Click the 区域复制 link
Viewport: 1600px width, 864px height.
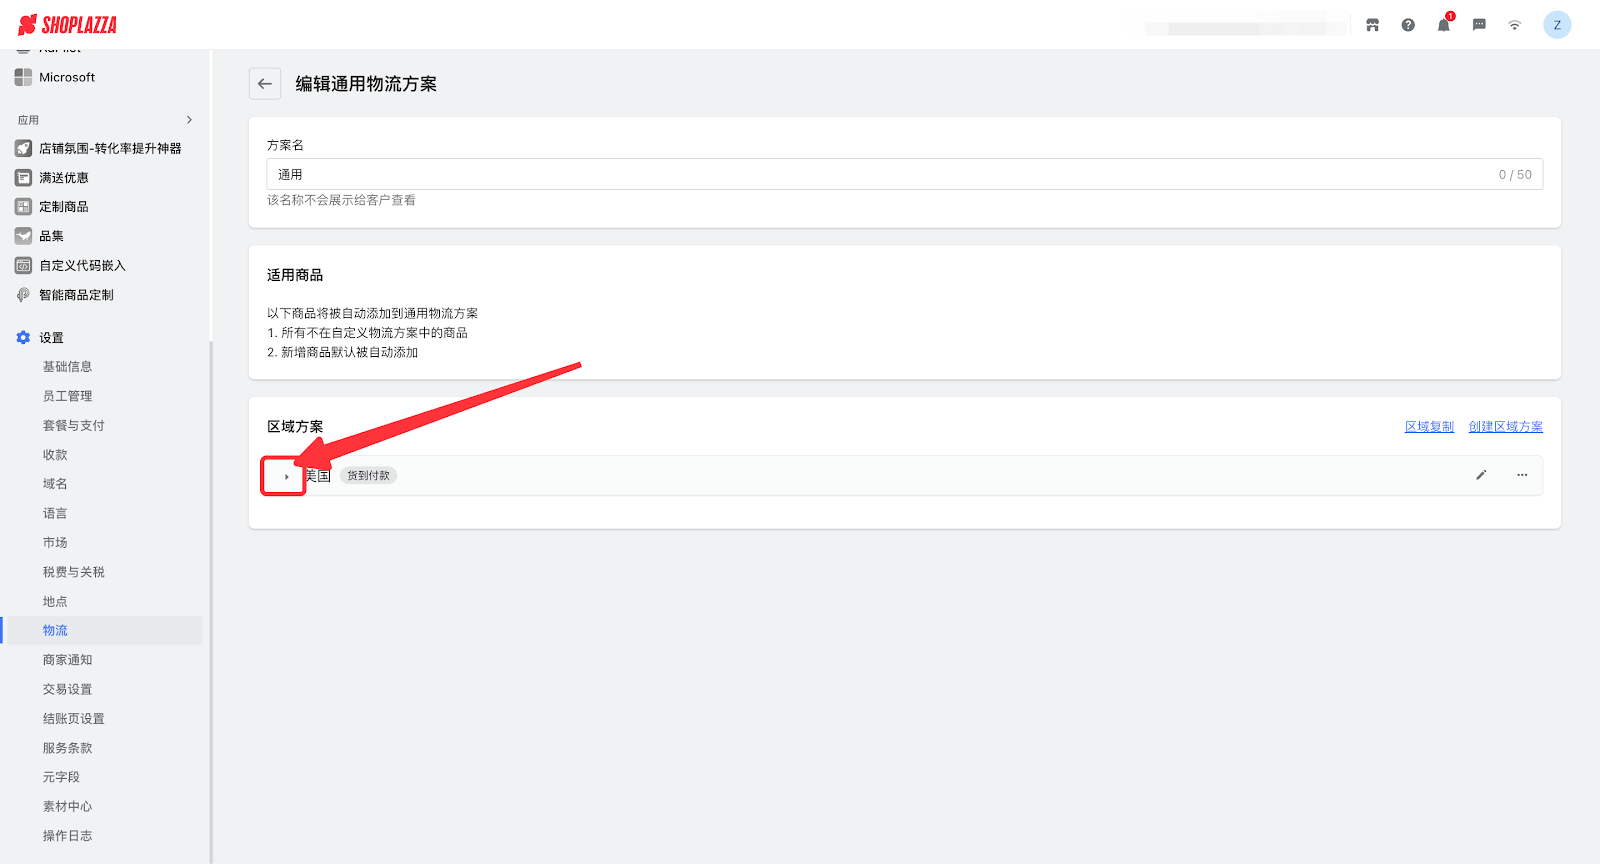(1429, 427)
